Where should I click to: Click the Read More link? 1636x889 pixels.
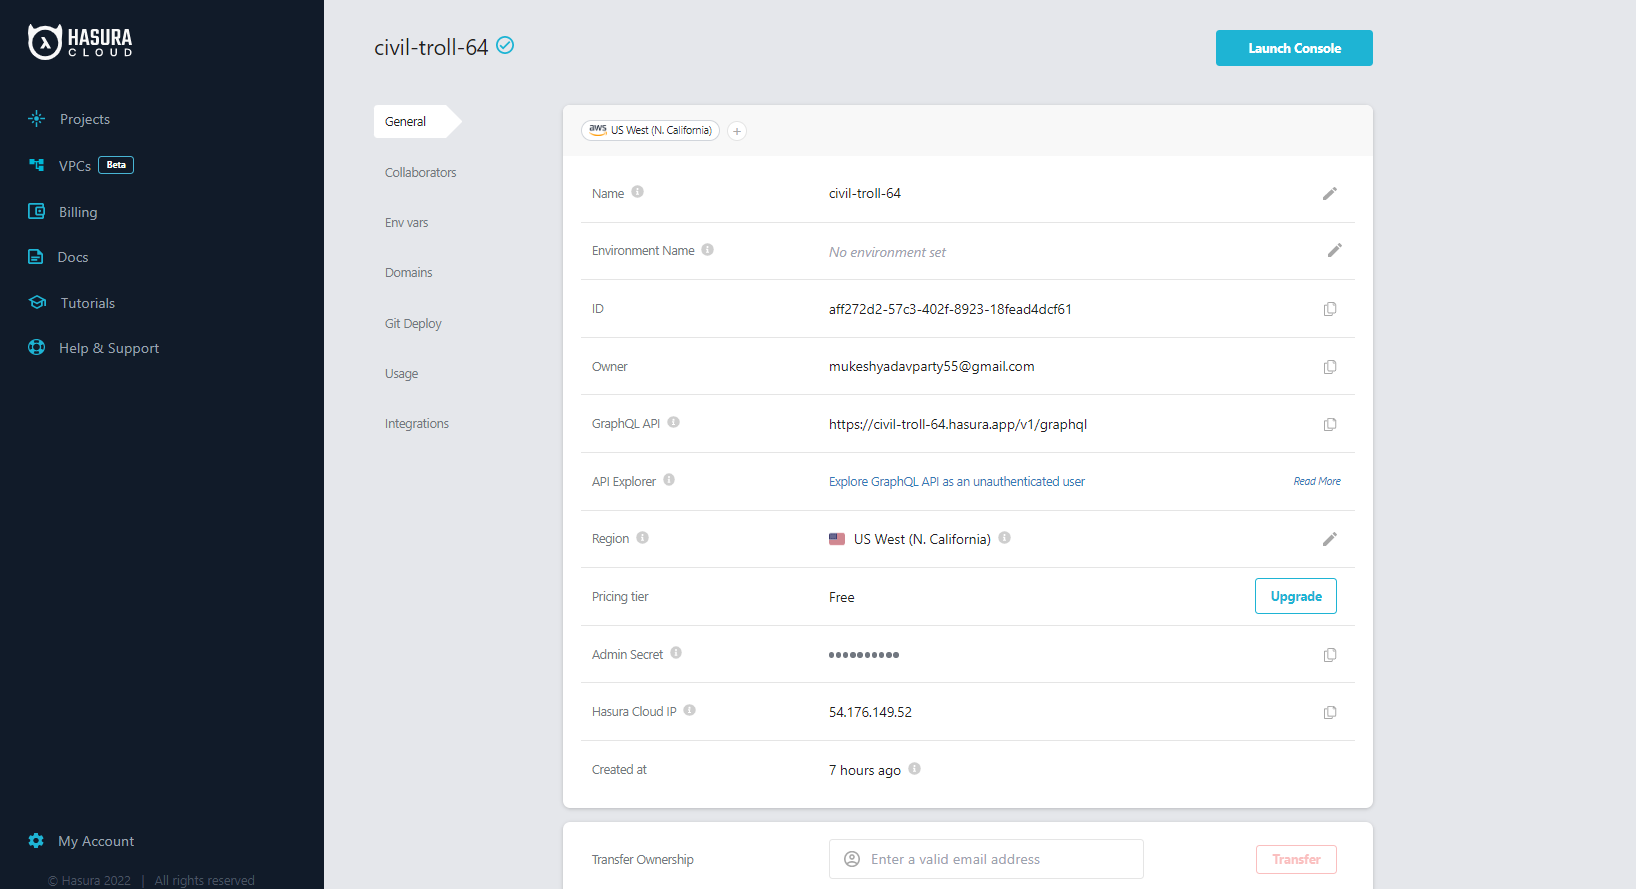1317,481
